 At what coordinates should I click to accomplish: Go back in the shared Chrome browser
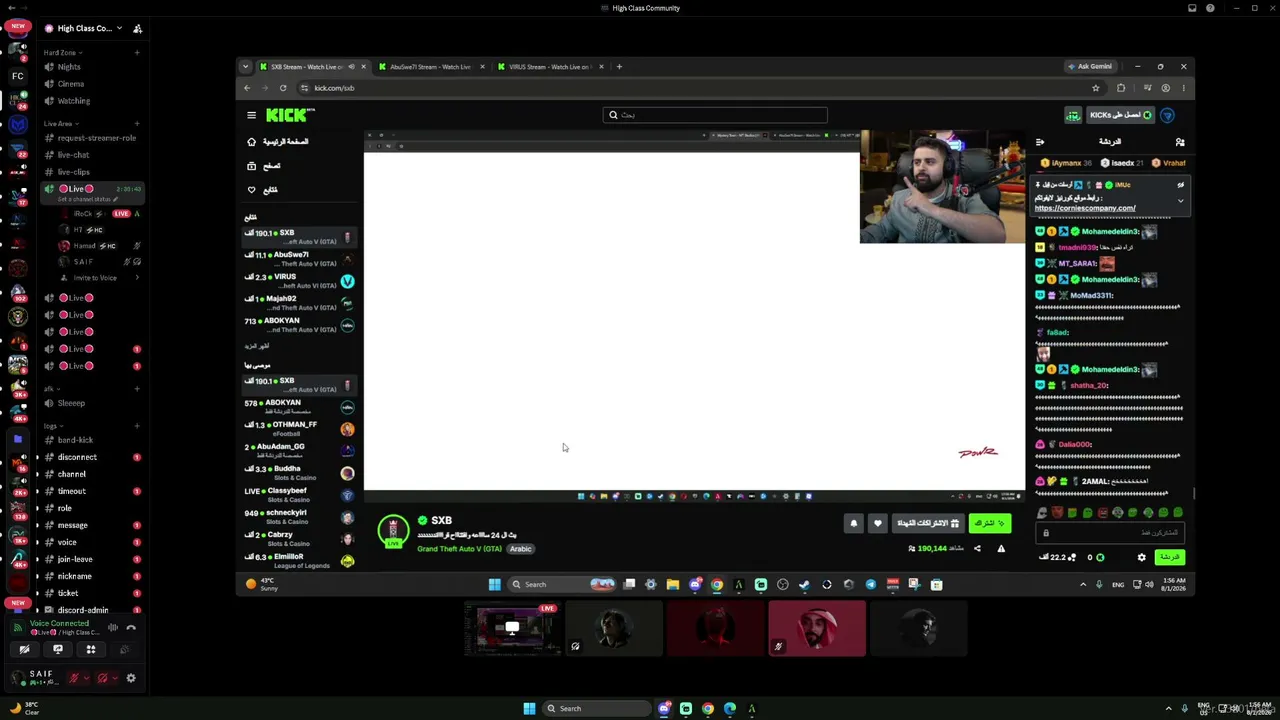(247, 88)
